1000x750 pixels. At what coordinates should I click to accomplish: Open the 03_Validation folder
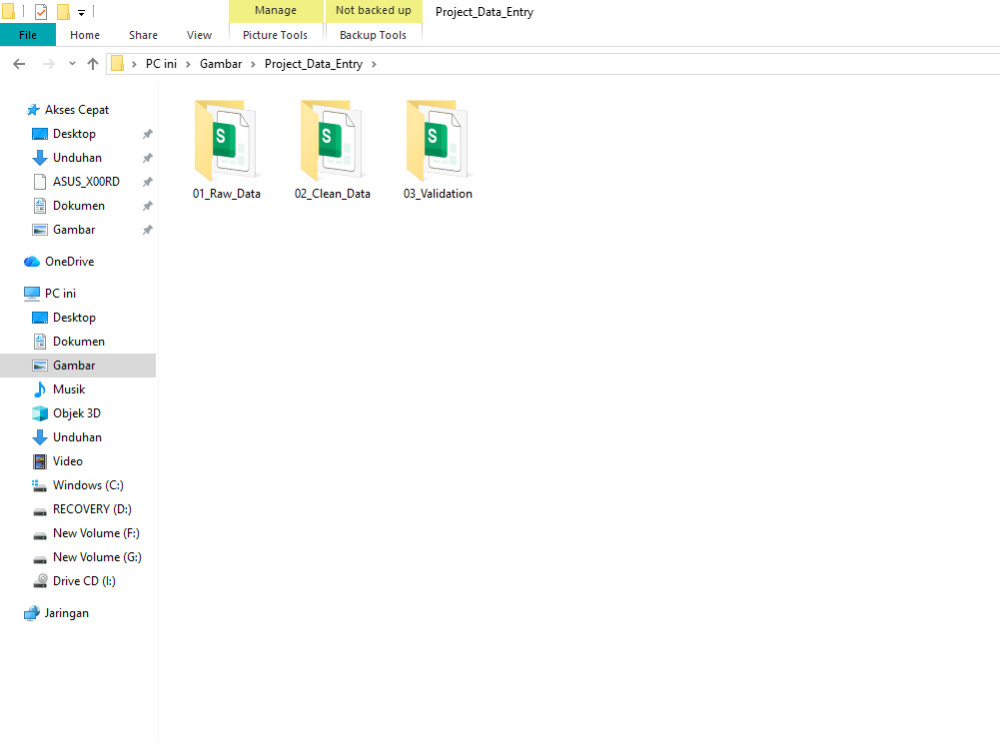tap(438, 150)
